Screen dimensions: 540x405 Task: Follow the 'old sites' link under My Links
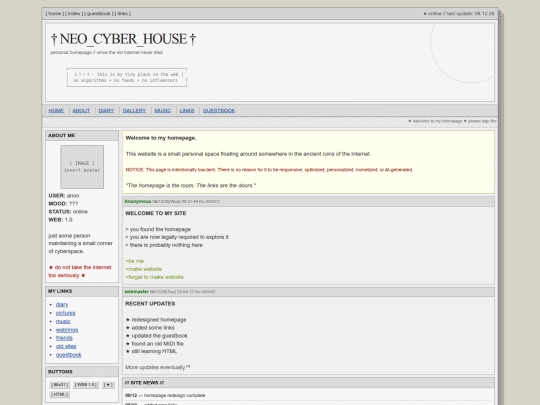click(66, 346)
